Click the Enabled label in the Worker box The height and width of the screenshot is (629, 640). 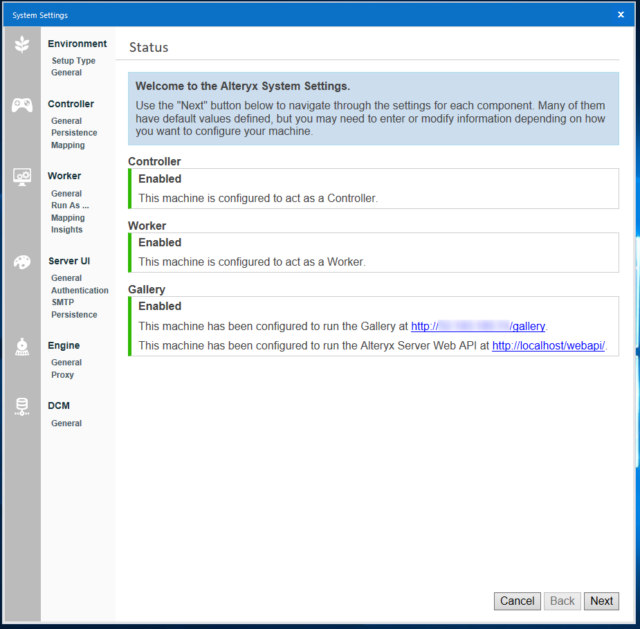tap(160, 242)
